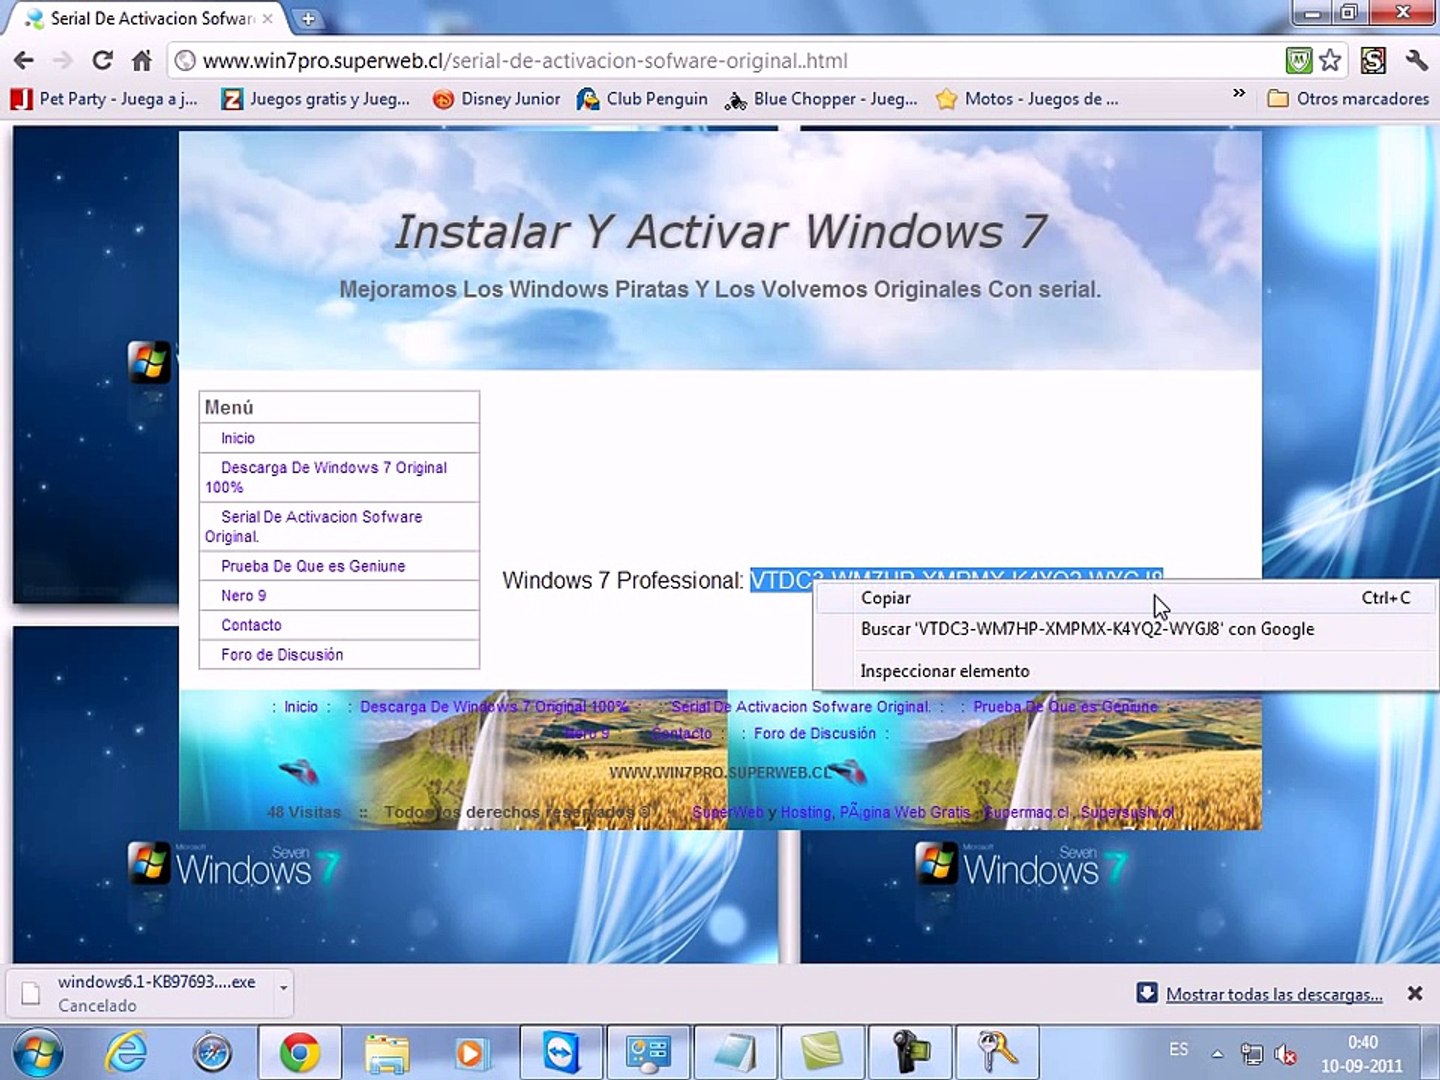Open the Otros marcadores folder
This screenshot has height=1080, width=1440.
point(1348,99)
